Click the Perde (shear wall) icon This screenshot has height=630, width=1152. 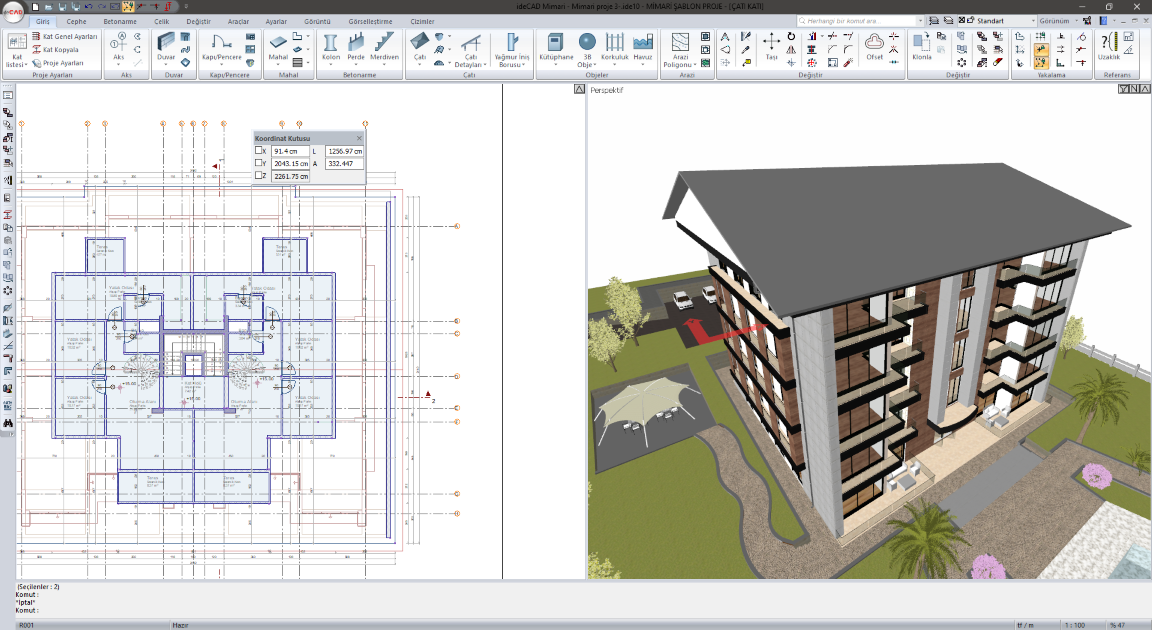pyautogui.click(x=356, y=44)
